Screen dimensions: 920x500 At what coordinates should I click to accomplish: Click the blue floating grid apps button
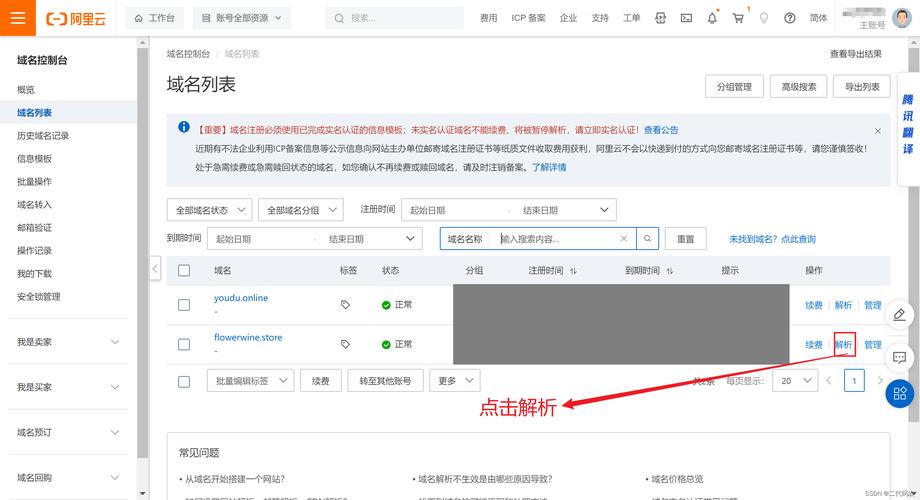(899, 393)
